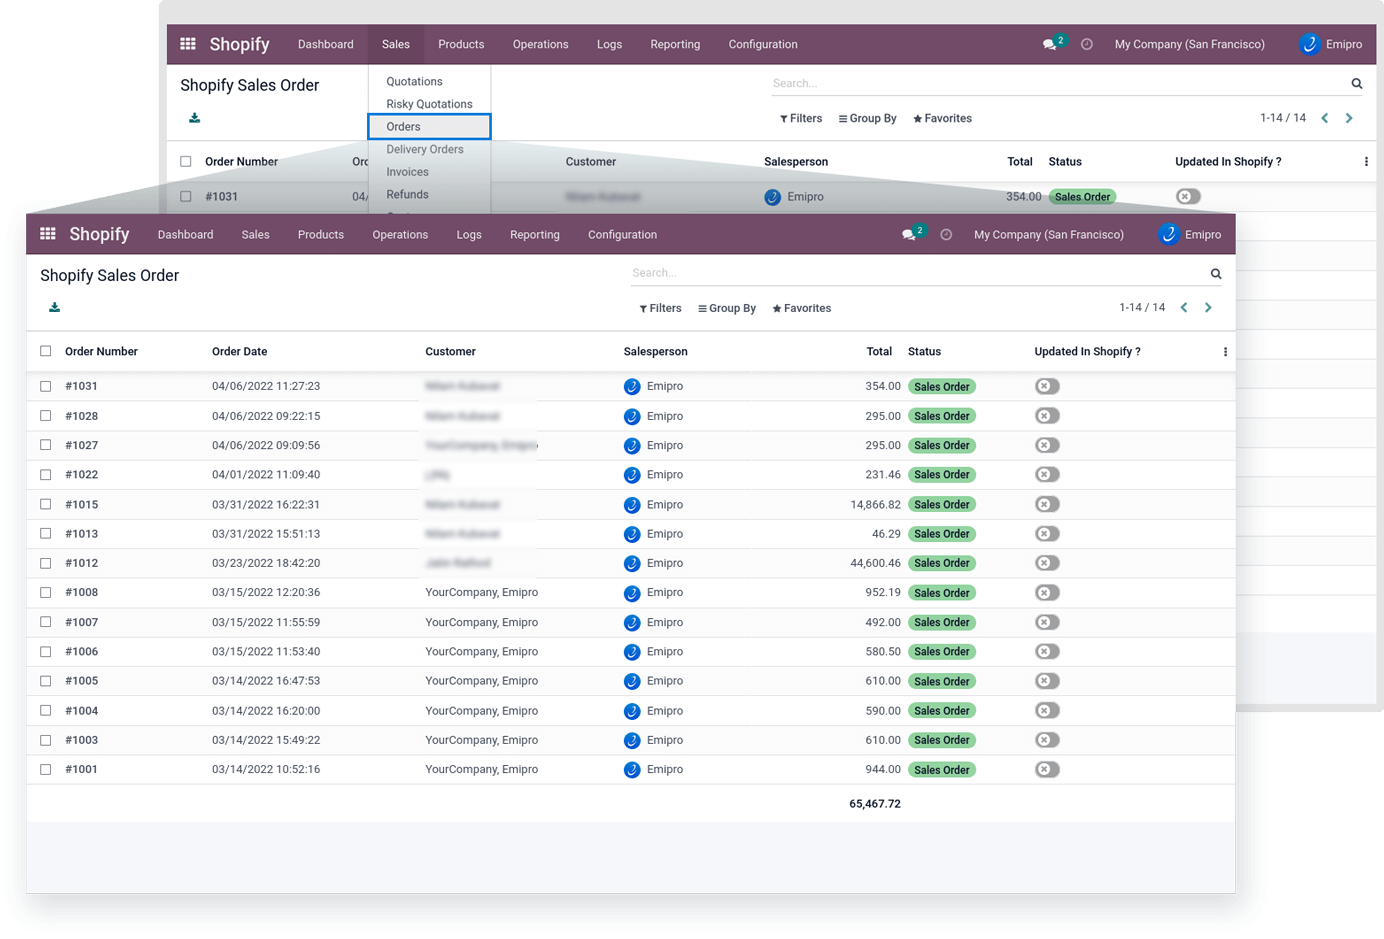Click Emipro user avatar in front window header
Image resolution: width=1384 pixels, height=939 pixels.
[1168, 235]
